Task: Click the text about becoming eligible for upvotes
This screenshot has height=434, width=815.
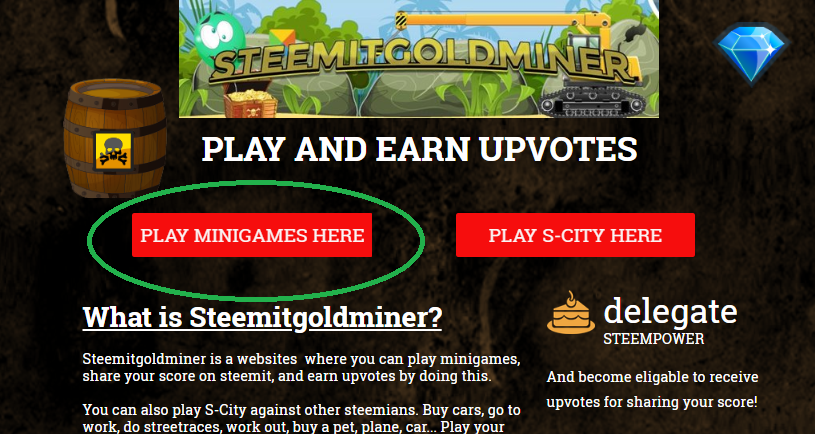Action: (x=652, y=389)
